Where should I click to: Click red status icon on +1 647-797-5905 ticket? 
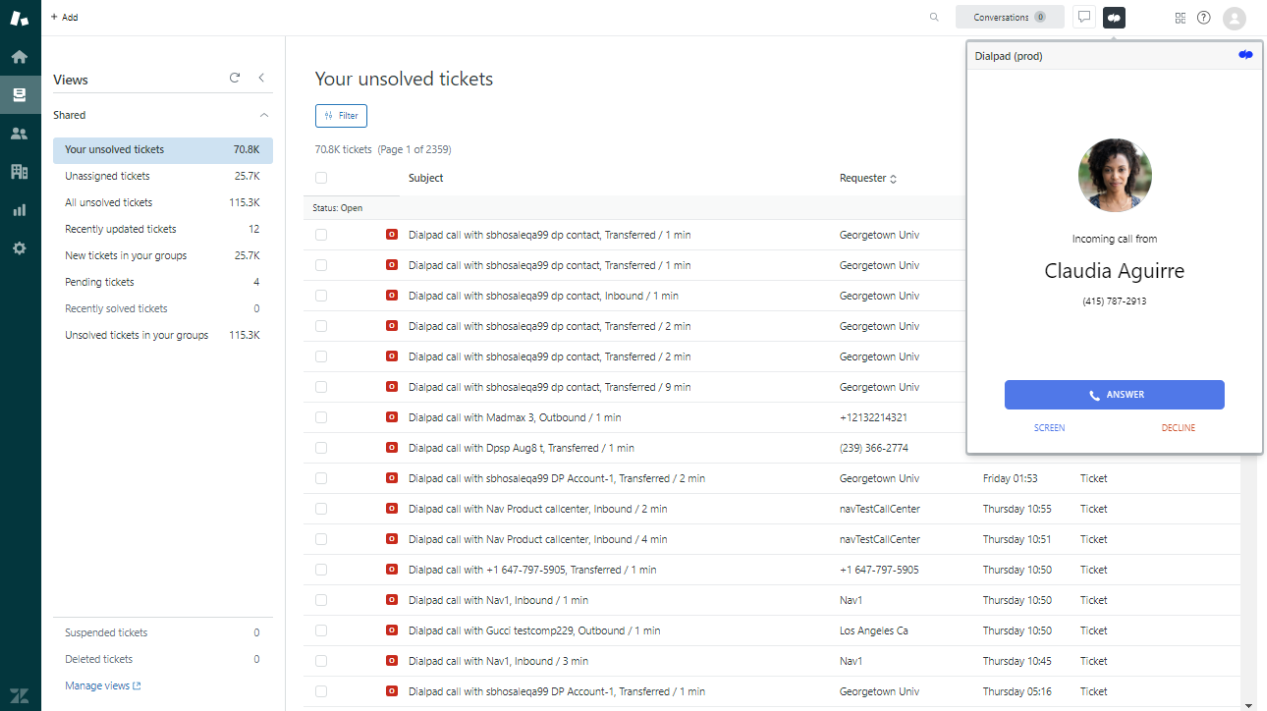[x=391, y=569]
